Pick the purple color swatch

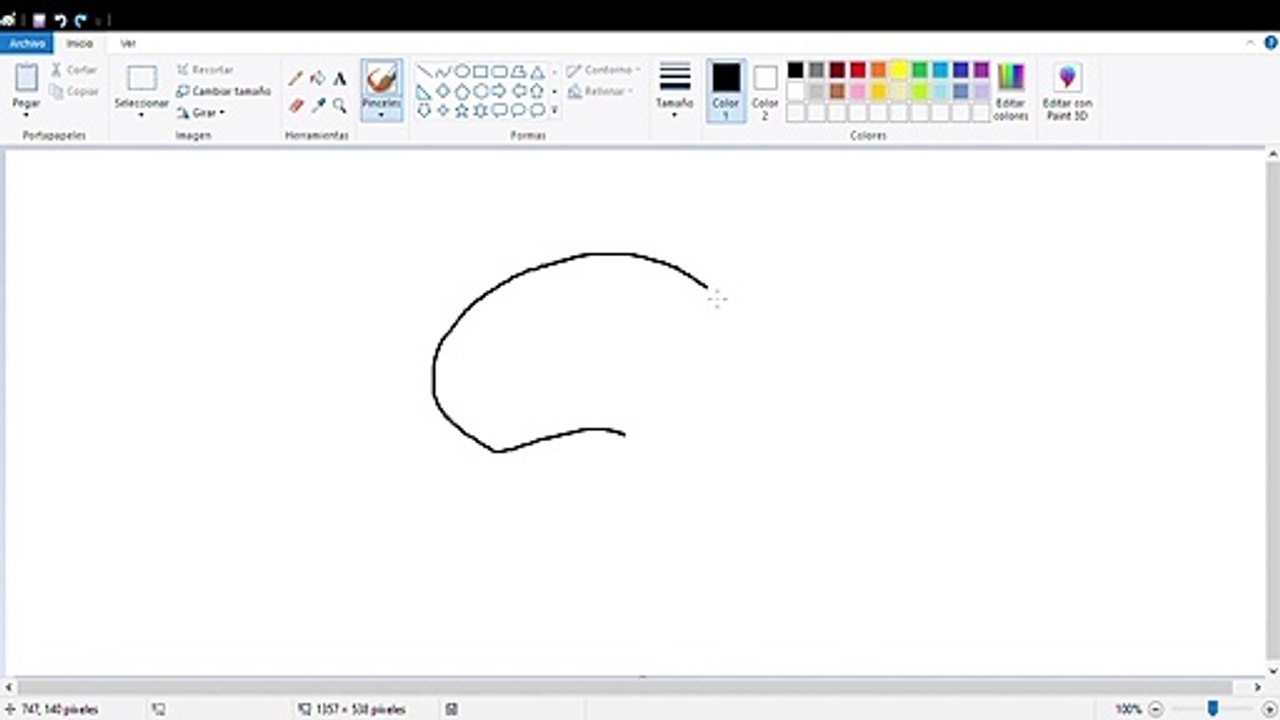pyautogui.click(x=981, y=70)
